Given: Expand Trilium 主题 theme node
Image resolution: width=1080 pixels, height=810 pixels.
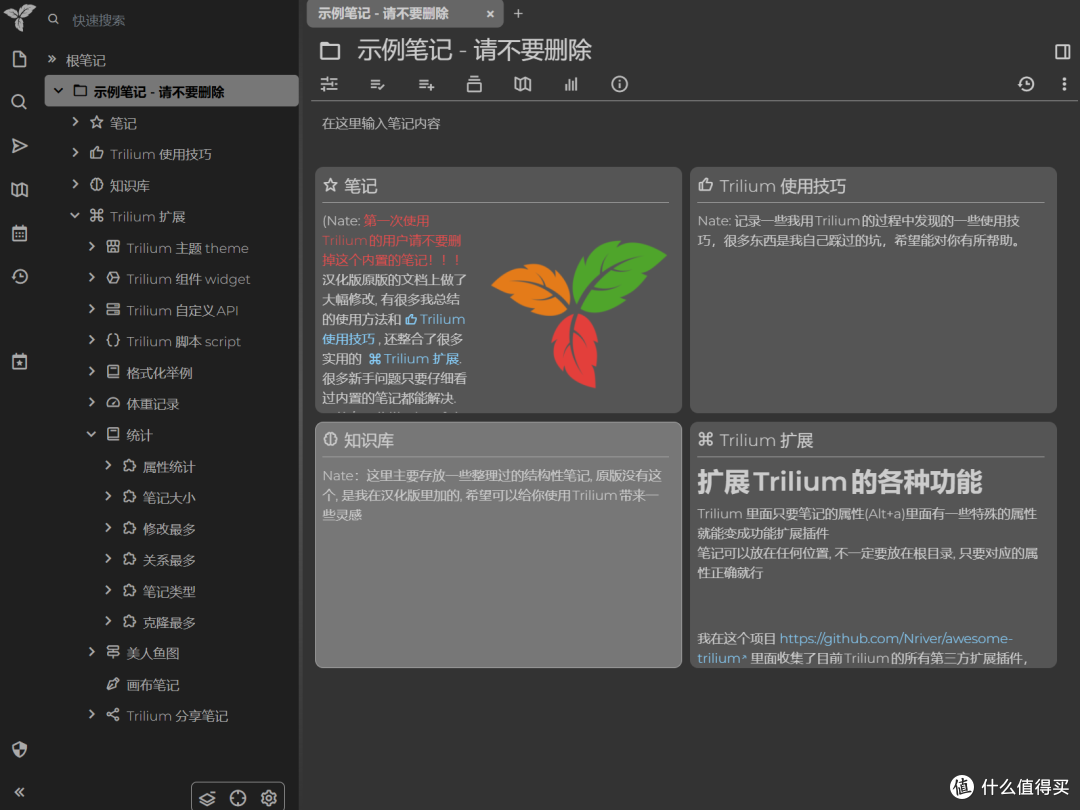Looking at the screenshot, I should pyautogui.click(x=92, y=246).
